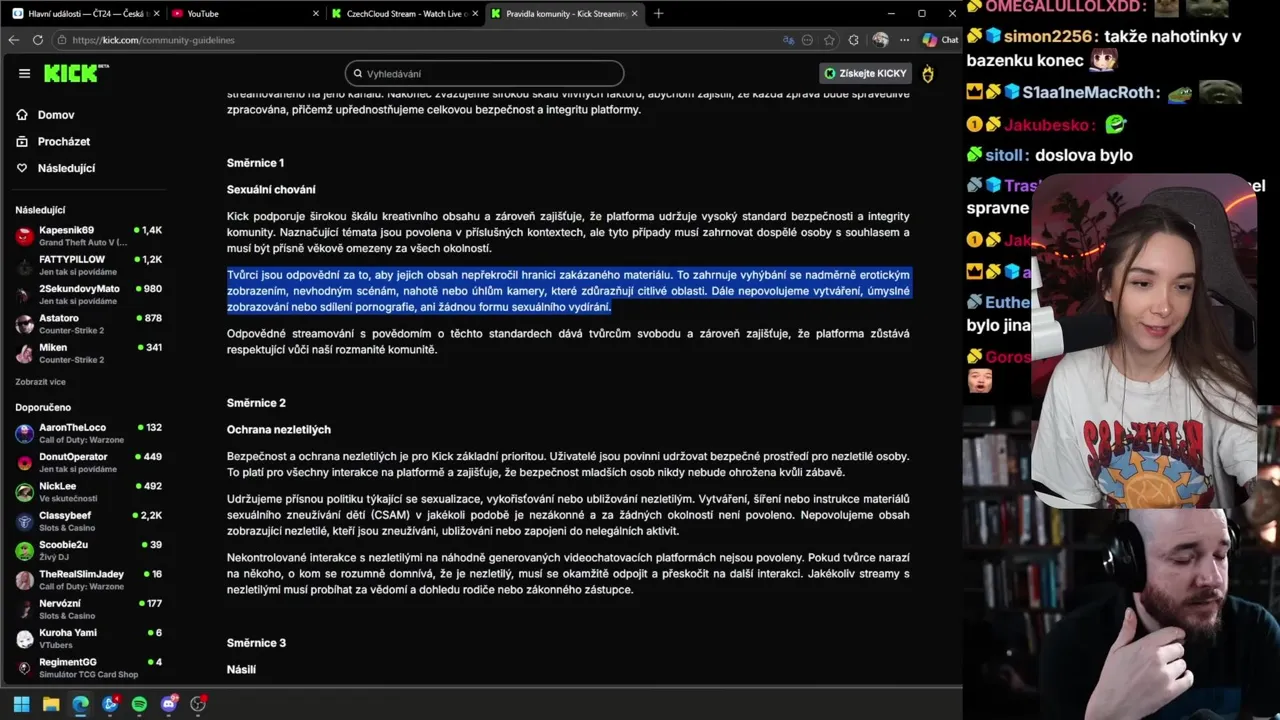Switch to Hlavní události ČT24 tab
This screenshot has height=720, width=1280.
[85, 14]
